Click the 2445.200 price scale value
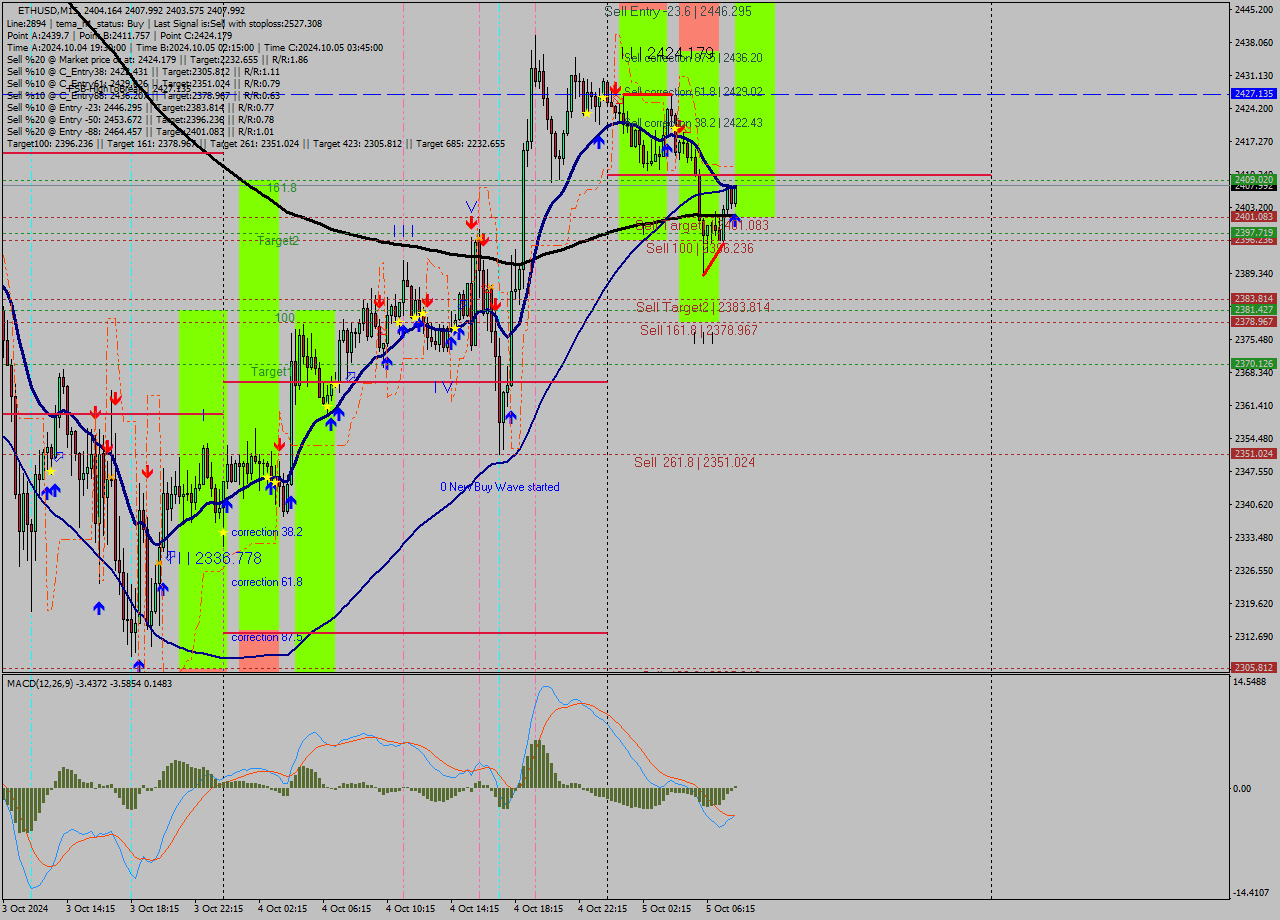 click(x=1253, y=9)
